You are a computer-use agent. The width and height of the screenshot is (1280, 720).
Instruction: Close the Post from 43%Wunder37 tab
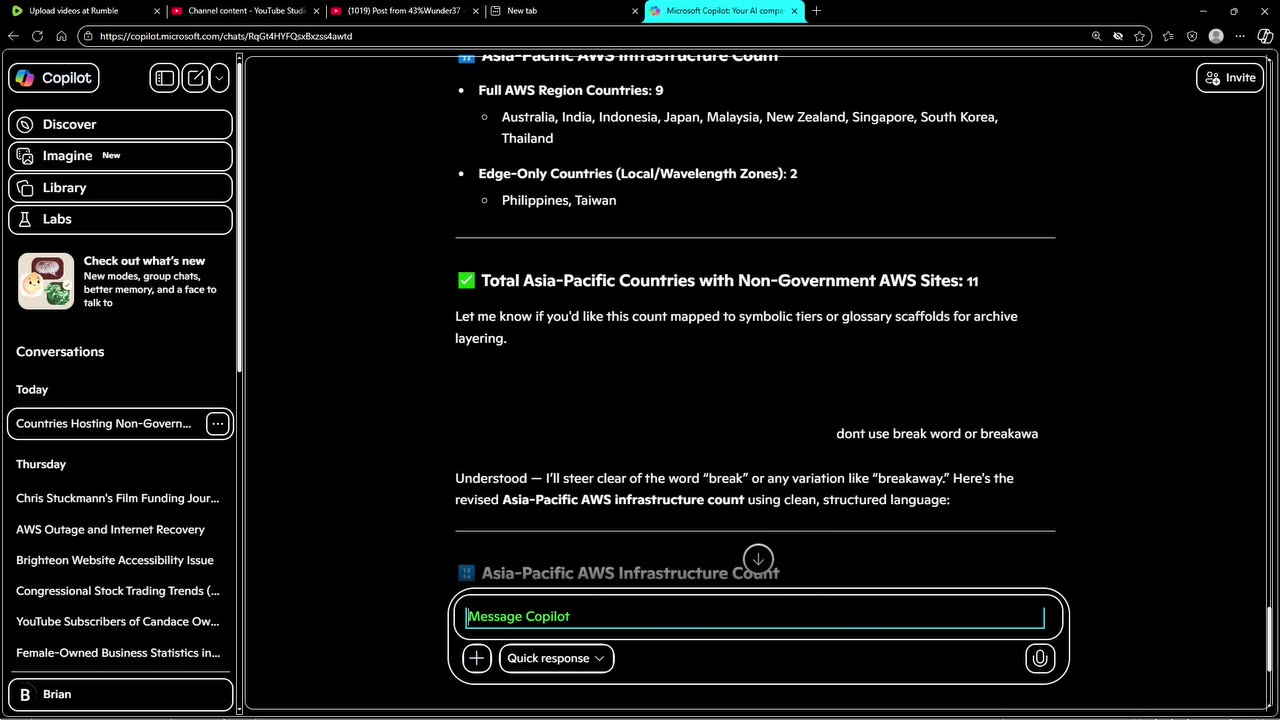click(x=475, y=11)
